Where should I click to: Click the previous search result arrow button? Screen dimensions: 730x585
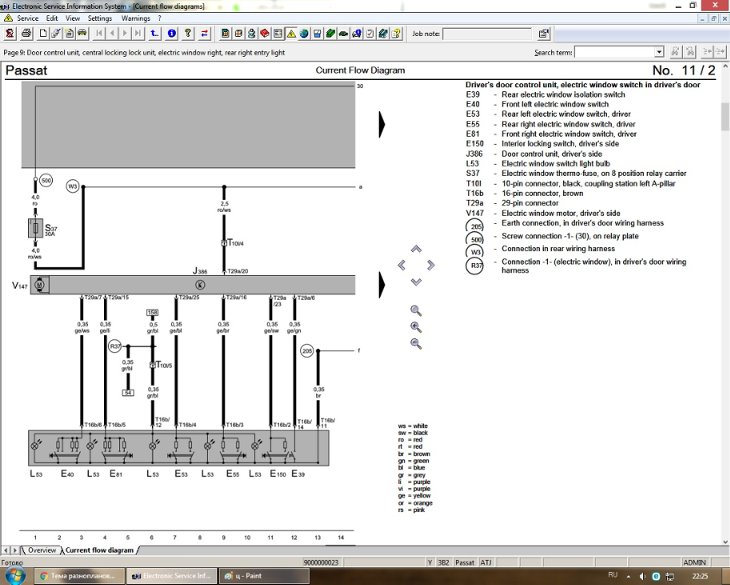tap(707, 52)
